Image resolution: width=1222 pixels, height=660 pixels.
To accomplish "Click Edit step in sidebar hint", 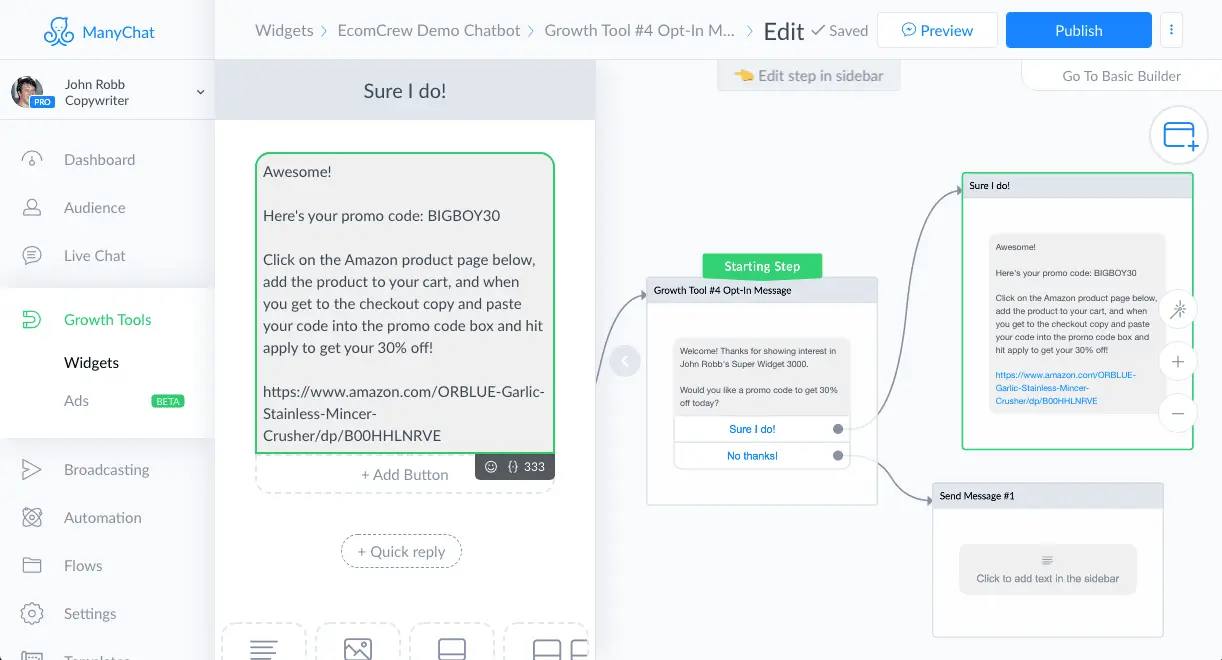I will 809,76.
